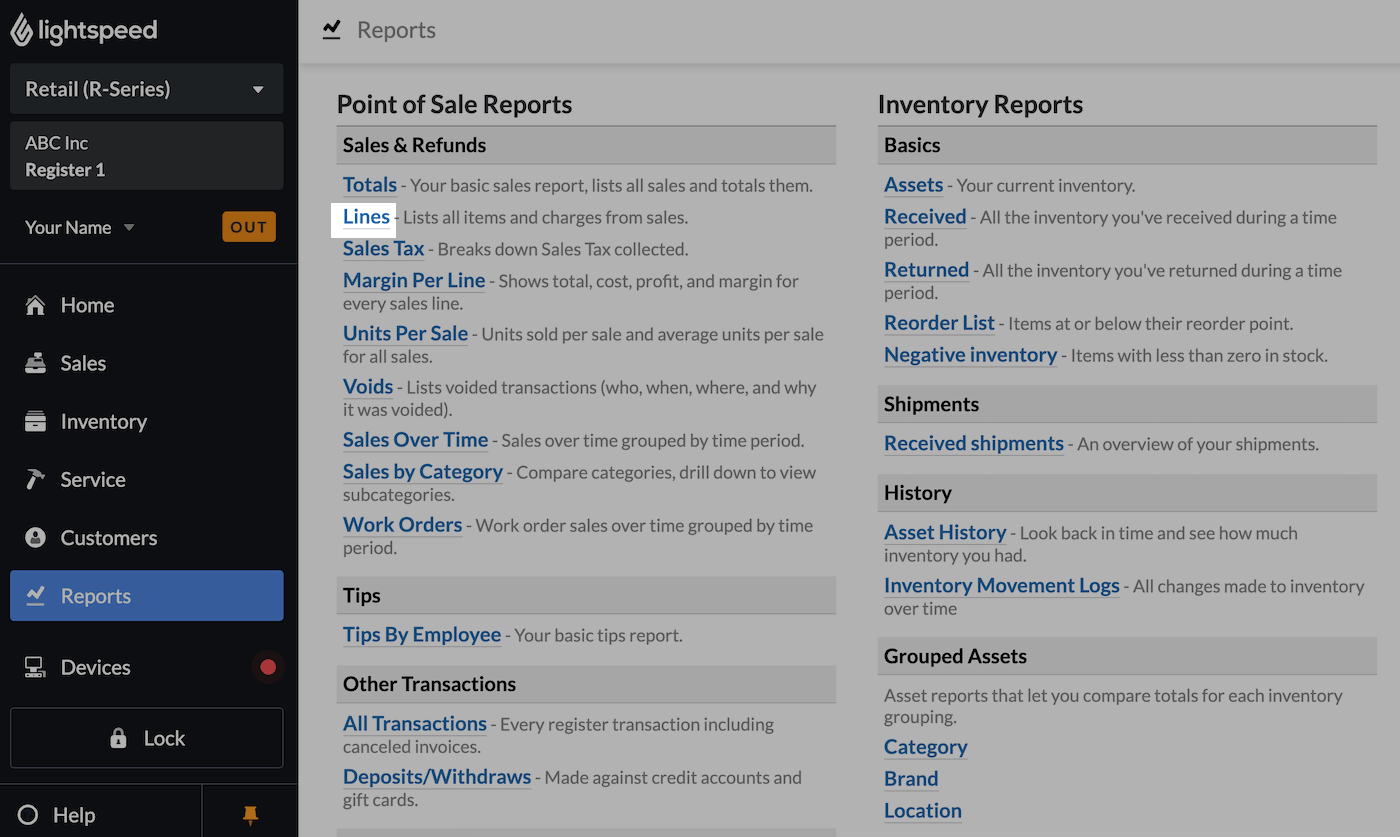Viewport: 1400px width, 837px height.
Task: Open the Tips By Employee report
Action: tap(422, 635)
